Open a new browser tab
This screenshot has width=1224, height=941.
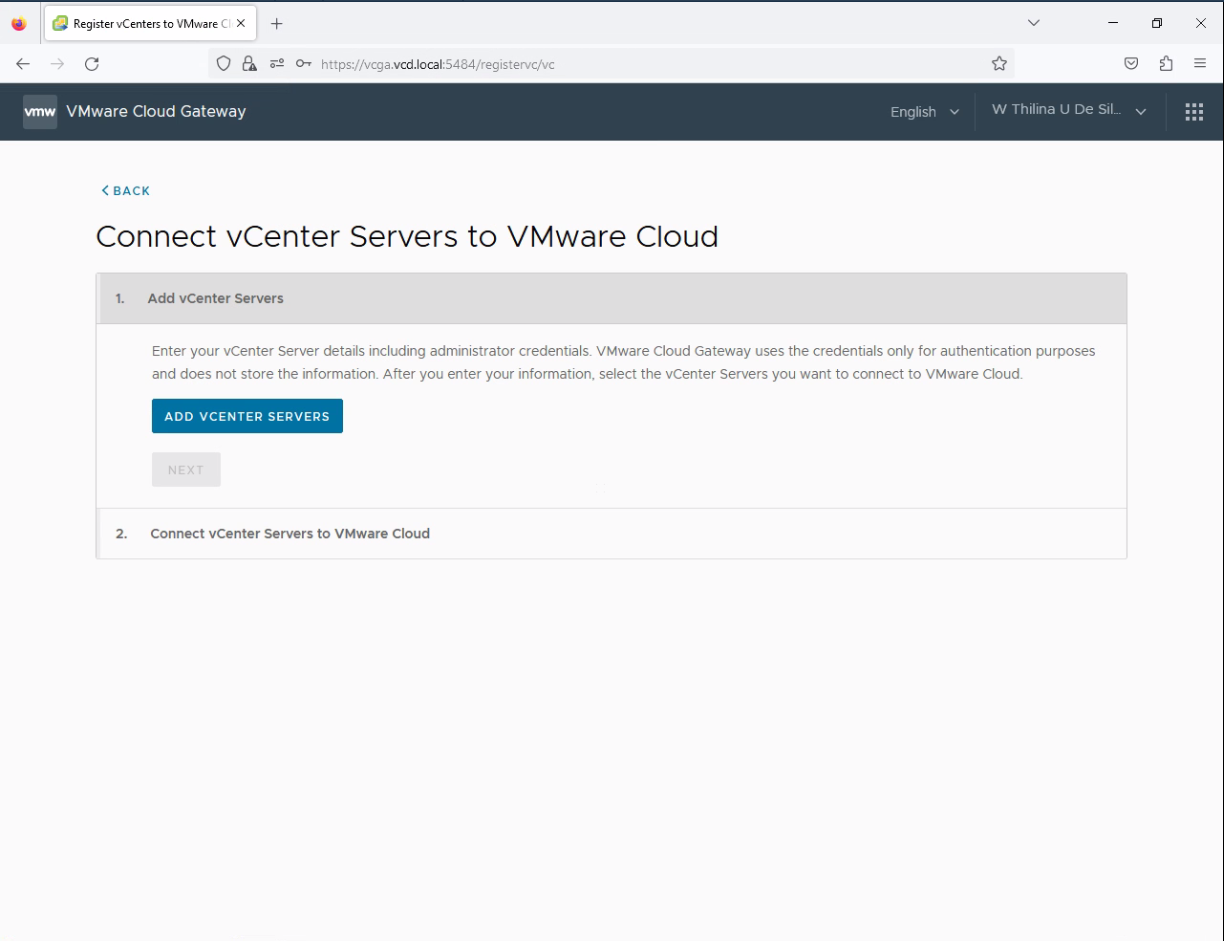click(x=277, y=23)
